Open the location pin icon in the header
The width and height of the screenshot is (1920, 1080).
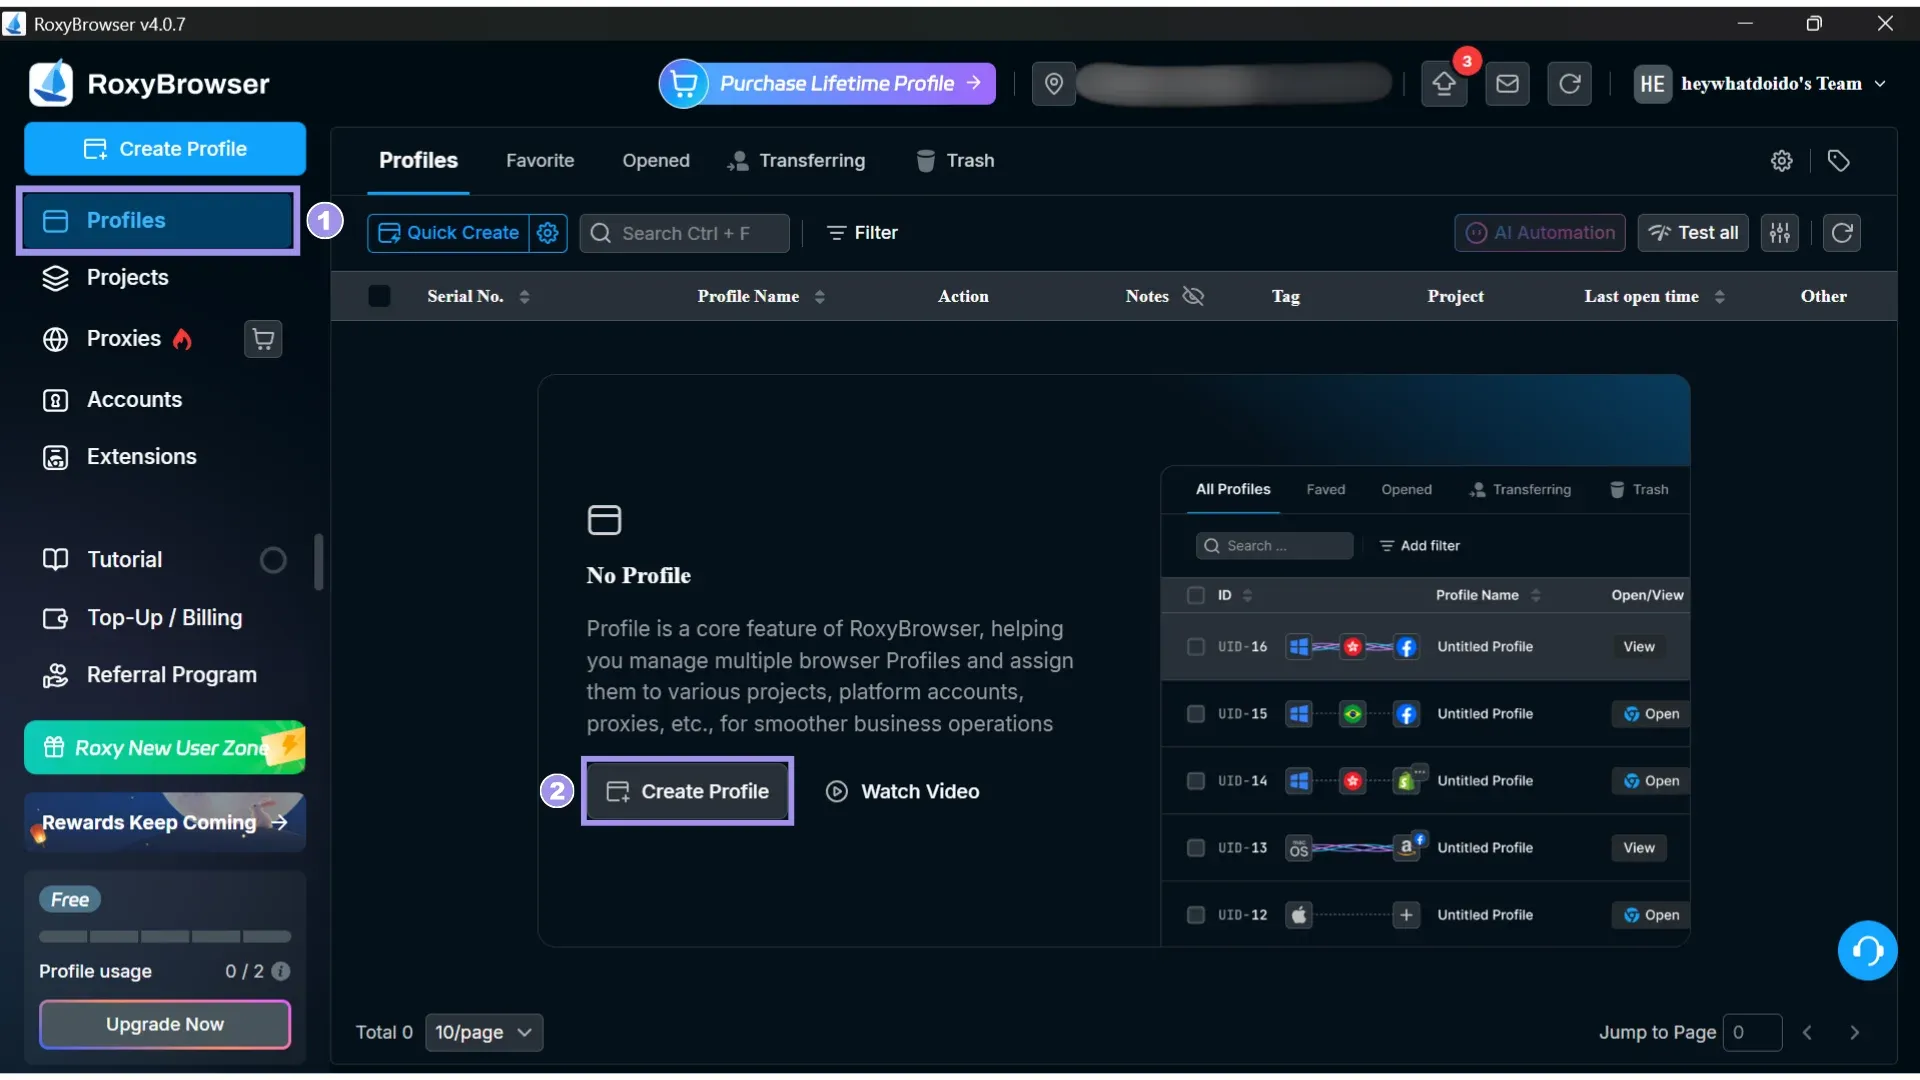pyautogui.click(x=1053, y=84)
